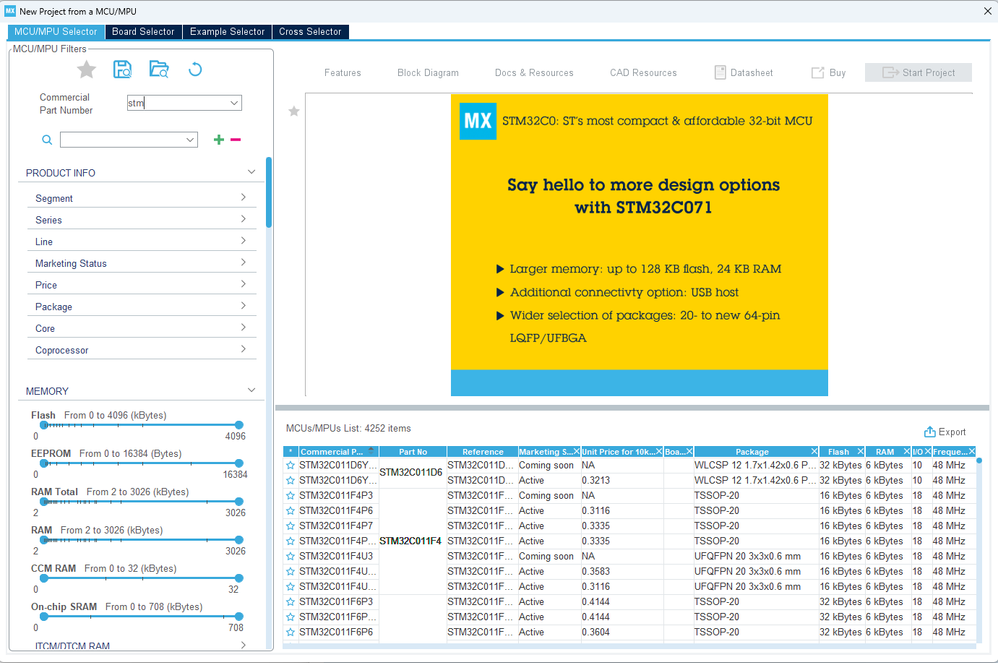The width and height of the screenshot is (998, 663).
Task: Click the Datasheet button
Action: tap(744, 73)
